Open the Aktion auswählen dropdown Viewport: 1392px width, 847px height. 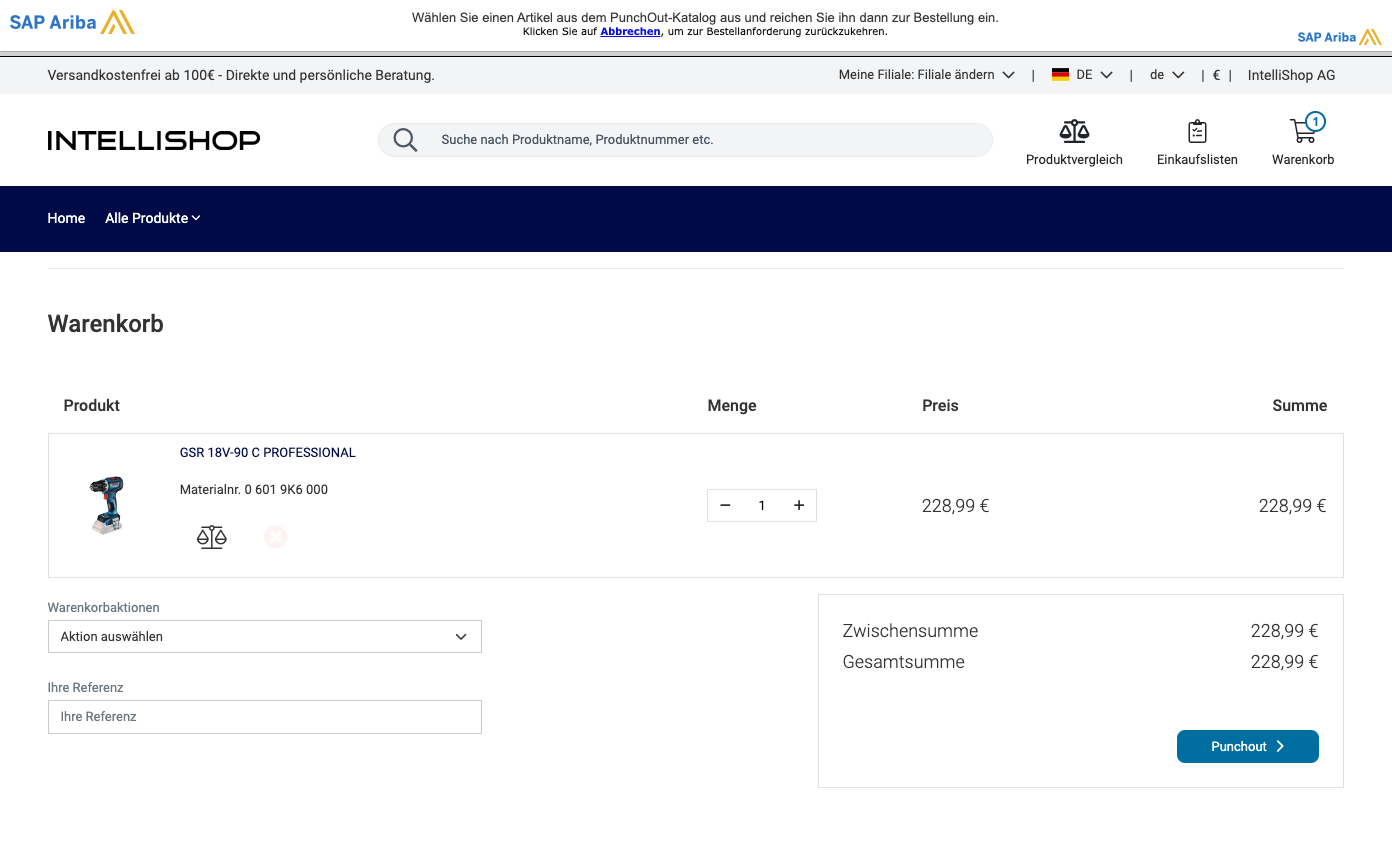click(265, 636)
